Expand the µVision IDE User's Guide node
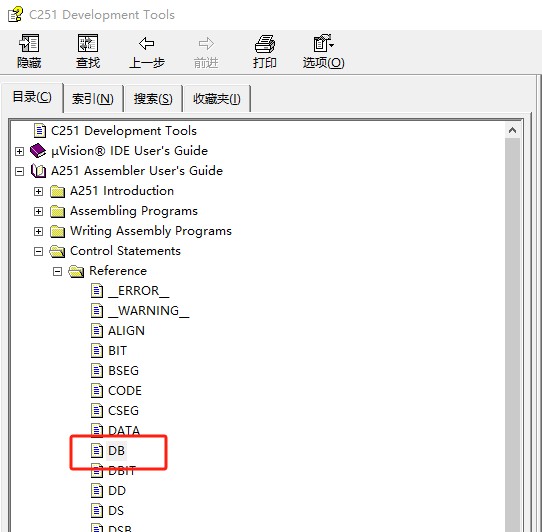 (19, 151)
